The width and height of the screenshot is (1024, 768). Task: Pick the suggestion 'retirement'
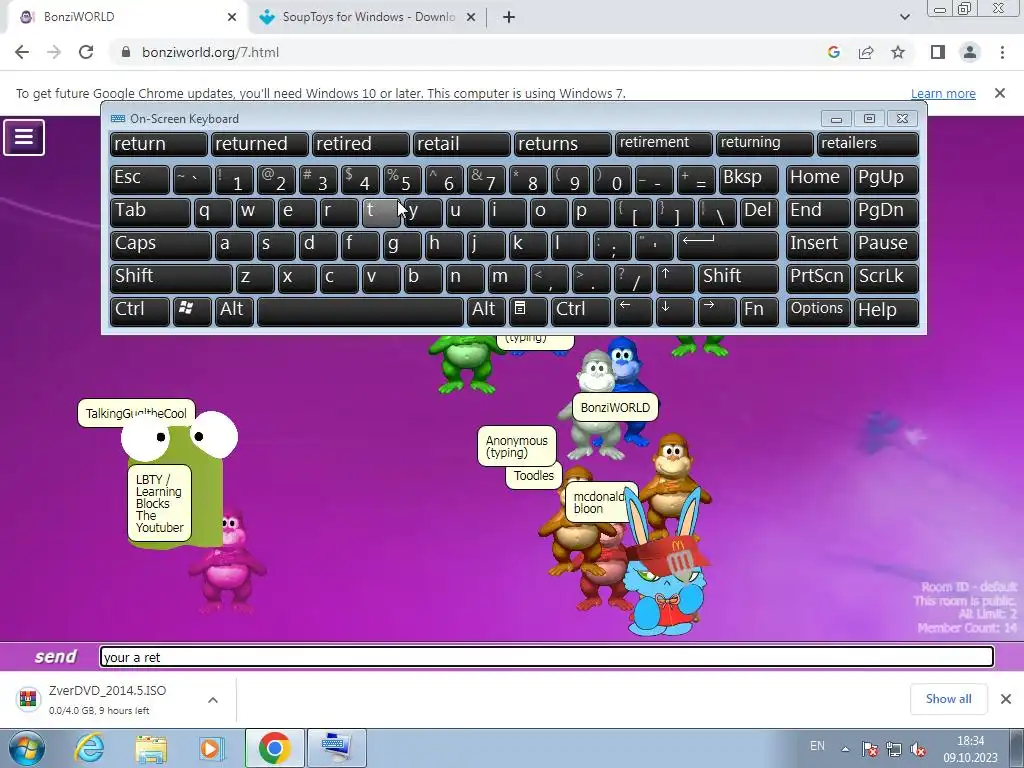[664, 144]
